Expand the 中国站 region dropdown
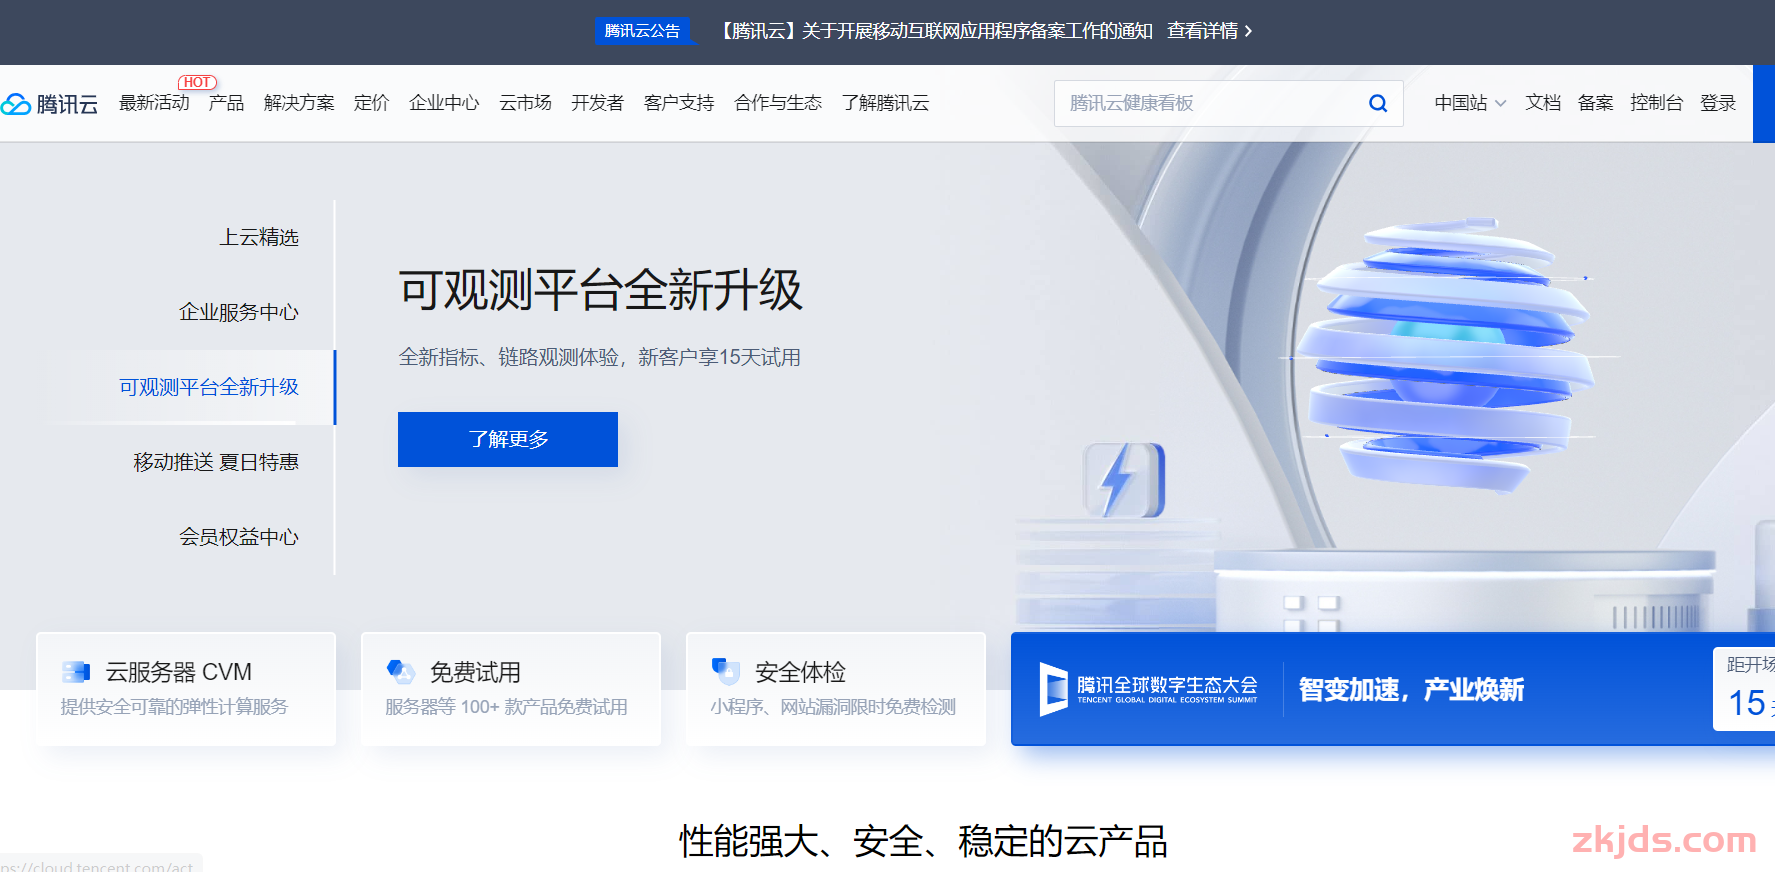 (x=1470, y=103)
